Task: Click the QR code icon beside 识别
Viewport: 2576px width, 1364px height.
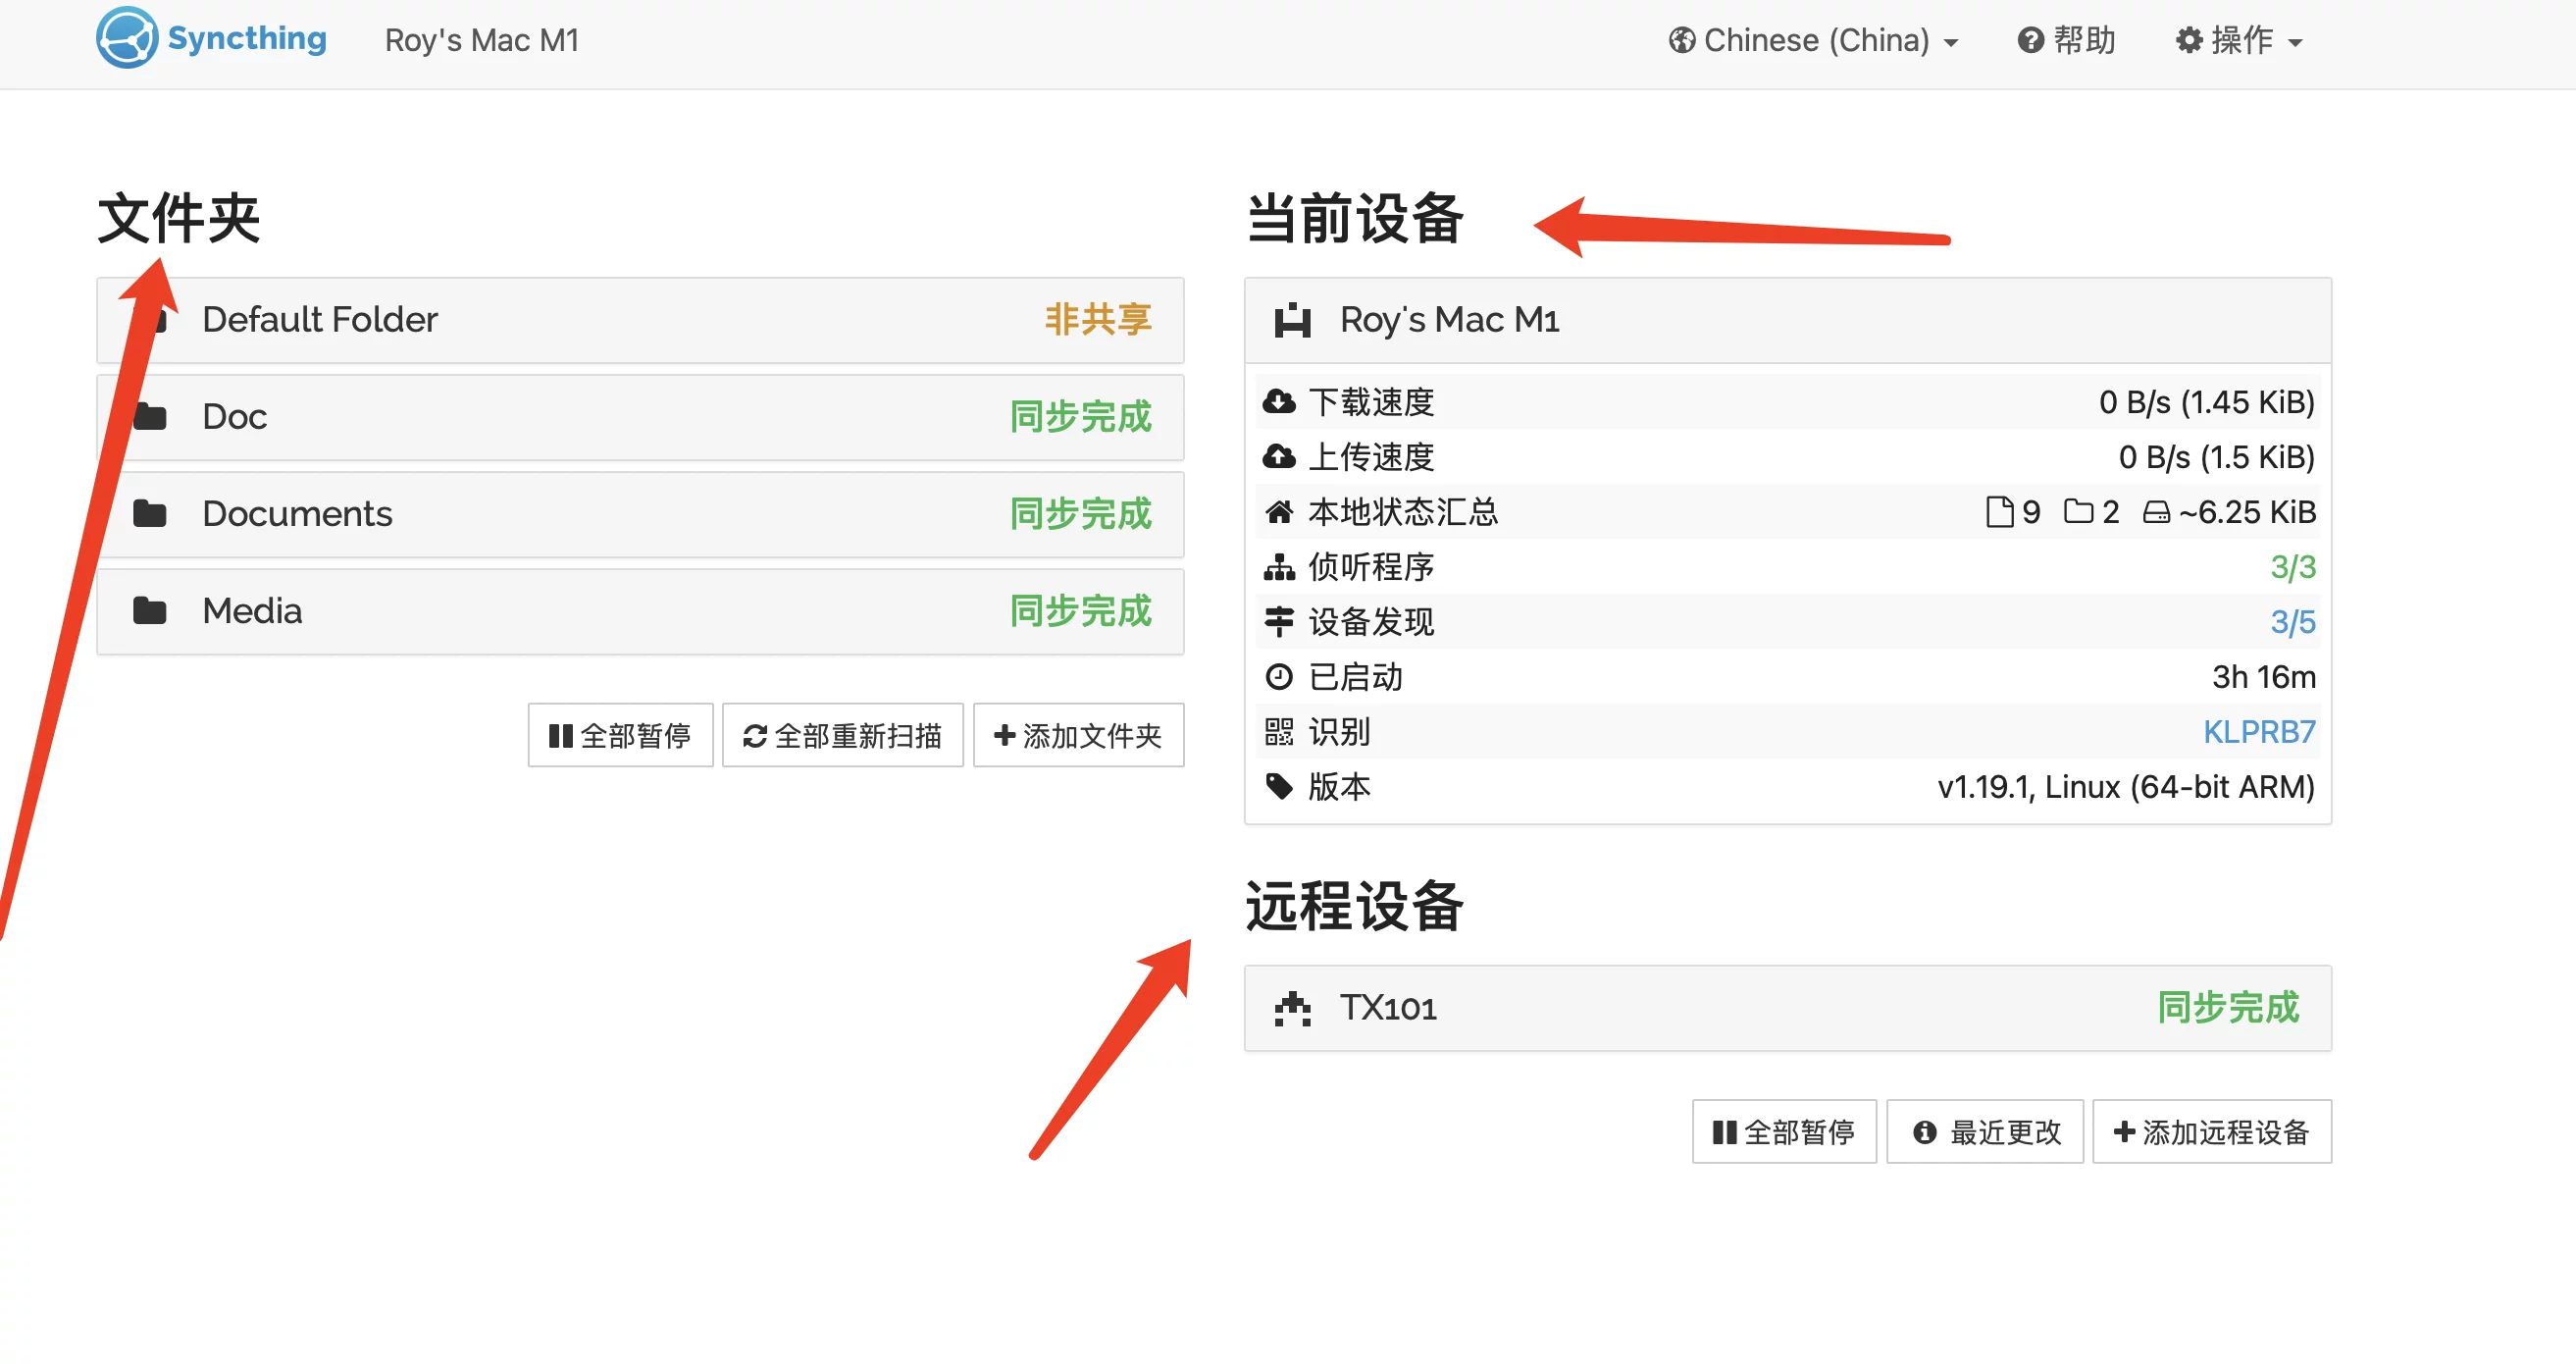Action: tap(1278, 732)
